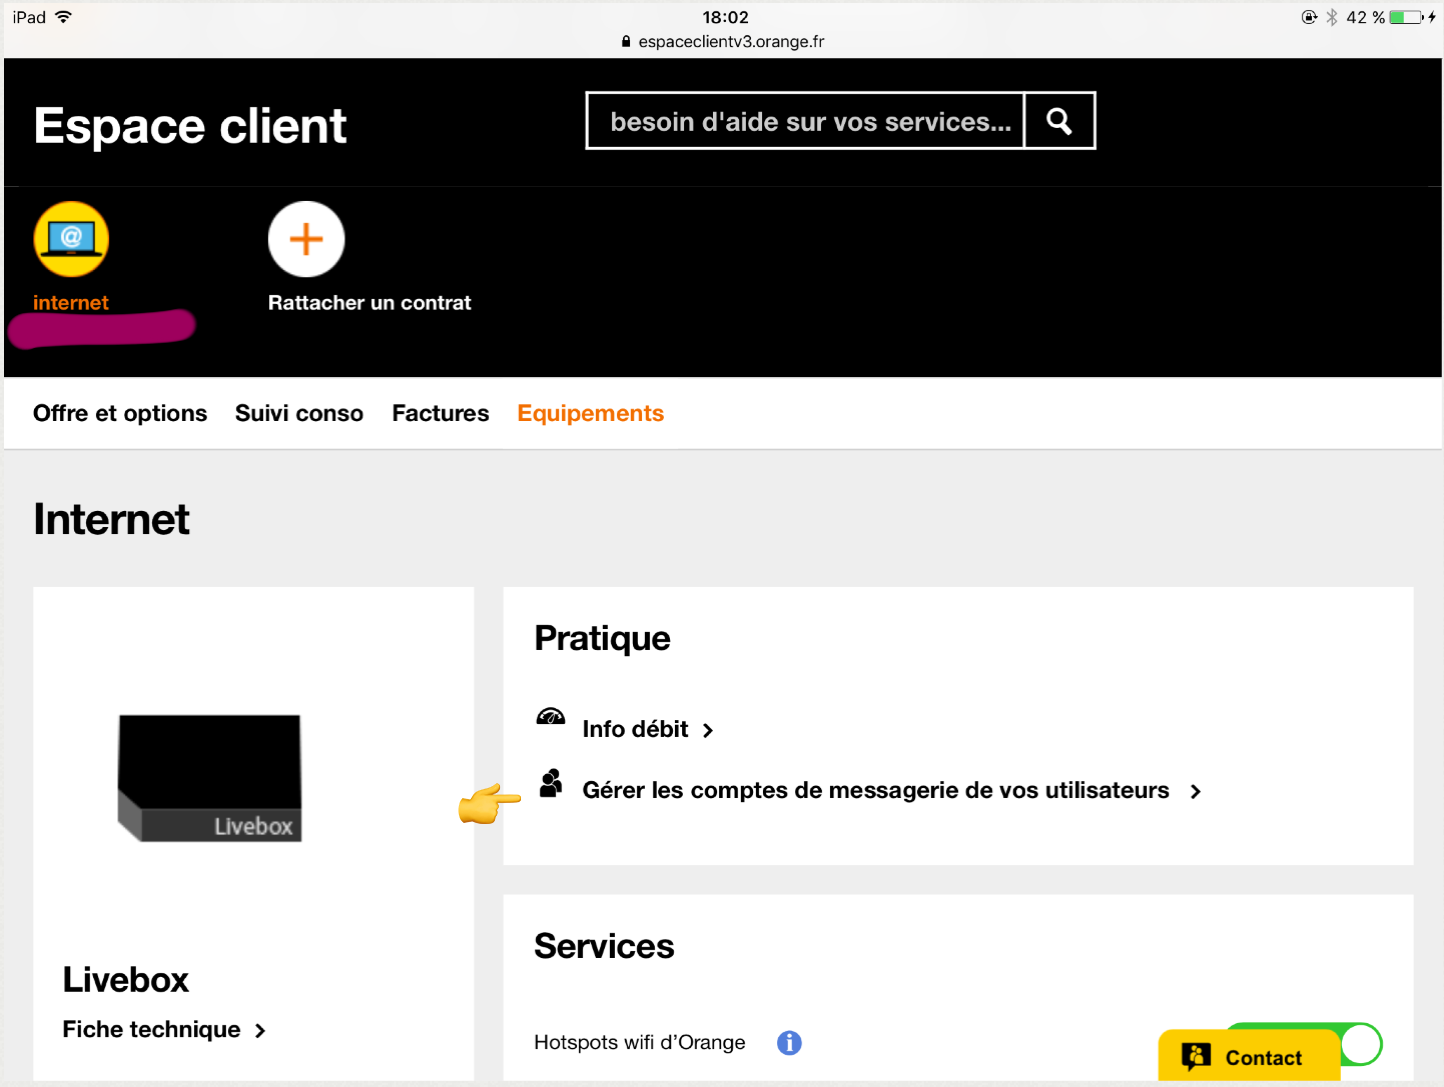The width and height of the screenshot is (1444, 1087).
Task: Tap the 18:02 clock in status bar
Action: (725, 17)
